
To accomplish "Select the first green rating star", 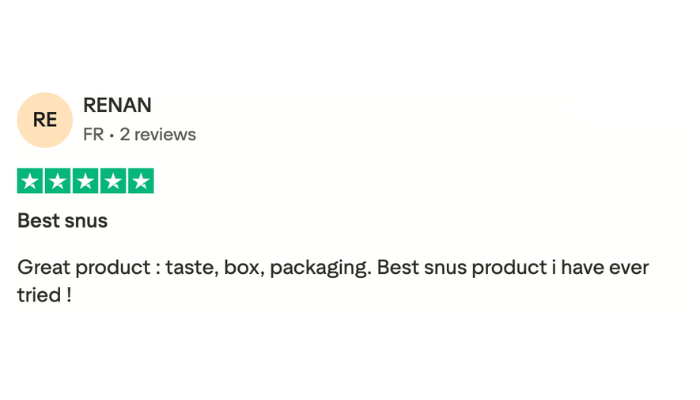I will click(x=30, y=181).
